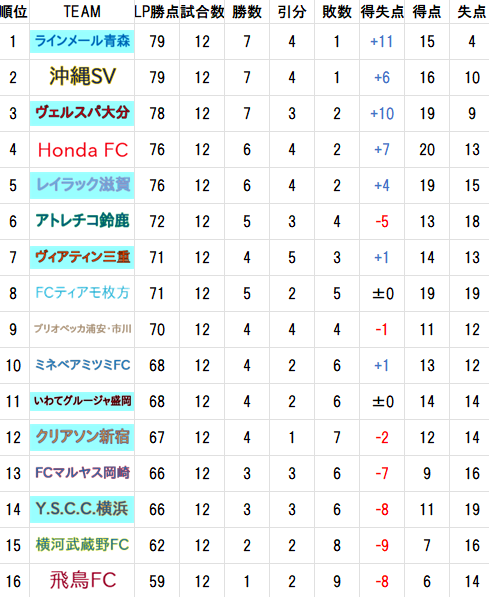Click the 試合数 column header
The height and width of the screenshot is (597, 489).
[202, 12]
